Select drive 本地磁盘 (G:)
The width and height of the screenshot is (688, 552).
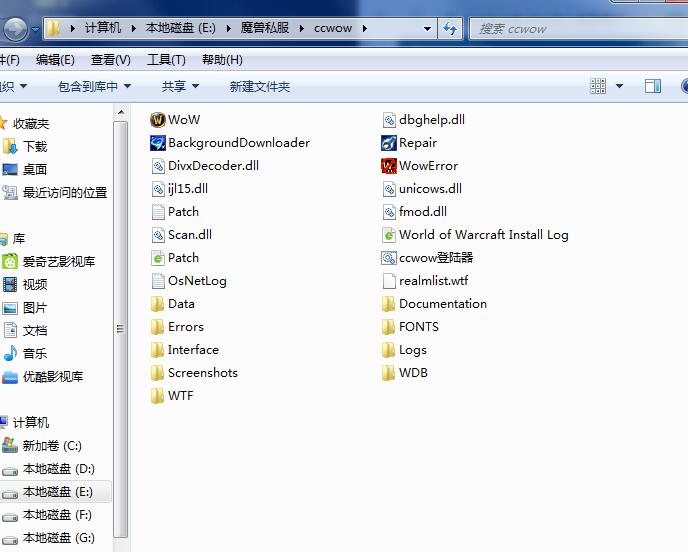pos(58,538)
